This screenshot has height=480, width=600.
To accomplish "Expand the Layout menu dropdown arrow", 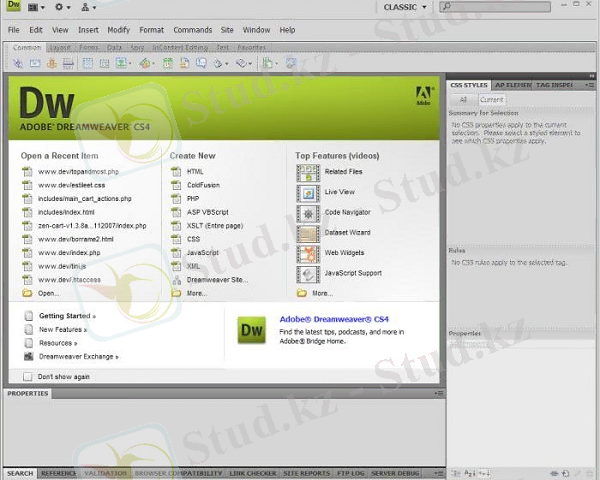I will pyautogui.click(x=43, y=8).
